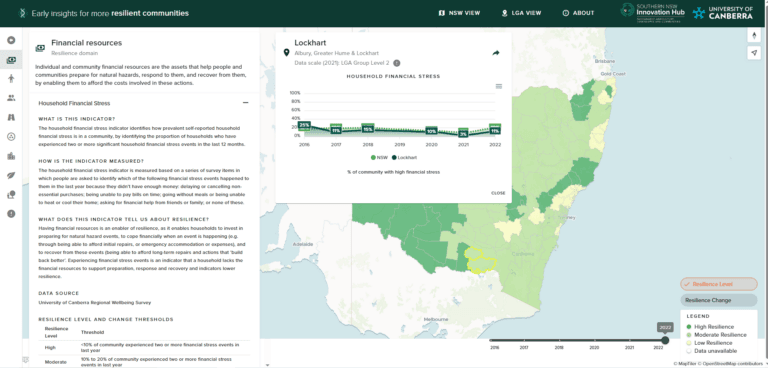
Task: Toggle Lockhart series in chart legend
Action: [404, 157]
